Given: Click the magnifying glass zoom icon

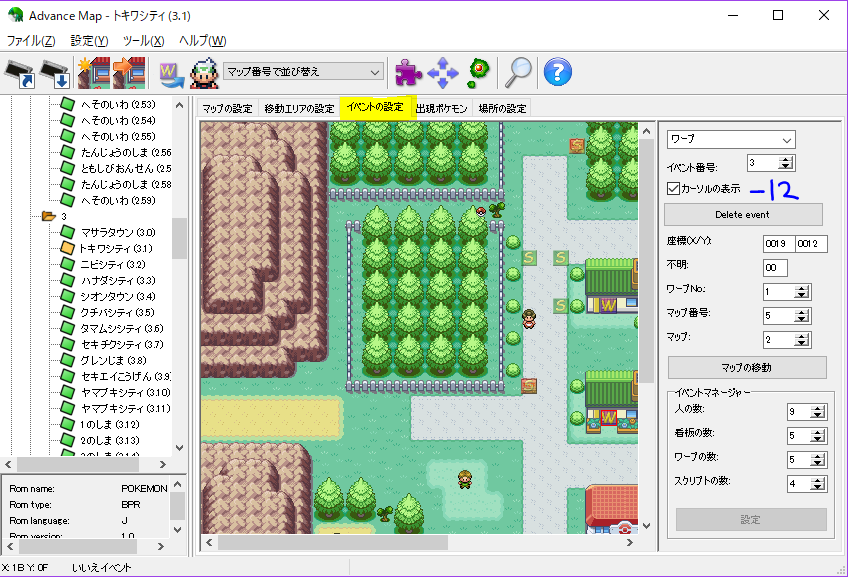Looking at the screenshot, I should point(518,72).
